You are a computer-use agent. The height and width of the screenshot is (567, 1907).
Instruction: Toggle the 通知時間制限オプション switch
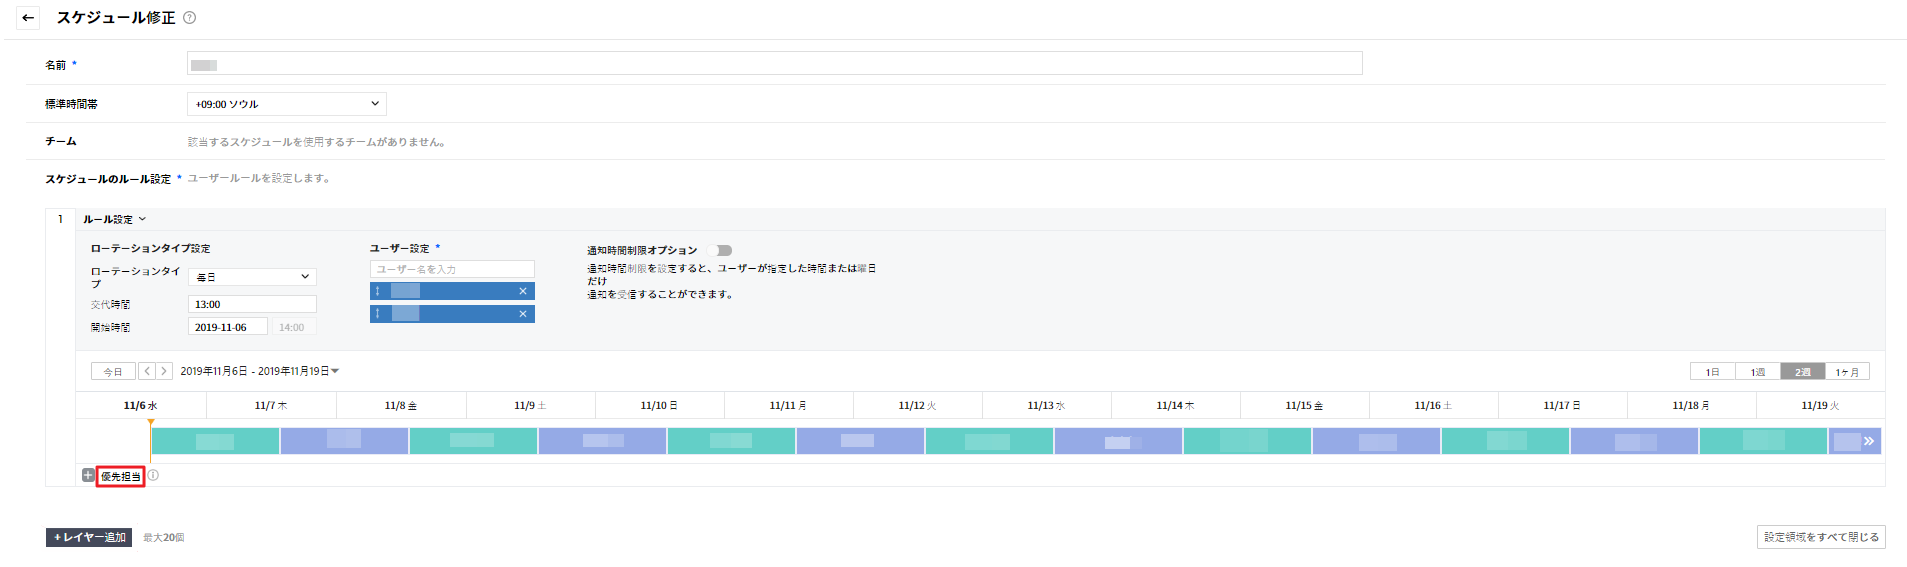click(x=720, y=250)
